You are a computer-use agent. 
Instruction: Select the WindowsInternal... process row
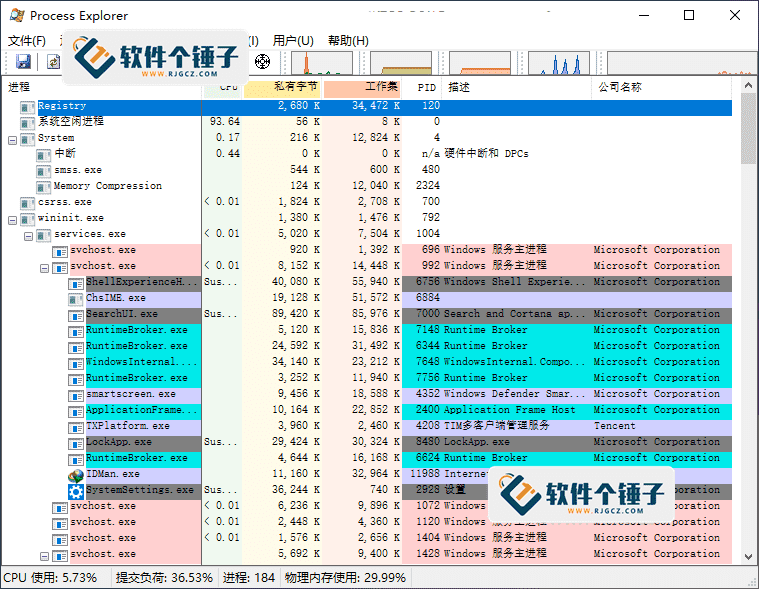(367, 362)
